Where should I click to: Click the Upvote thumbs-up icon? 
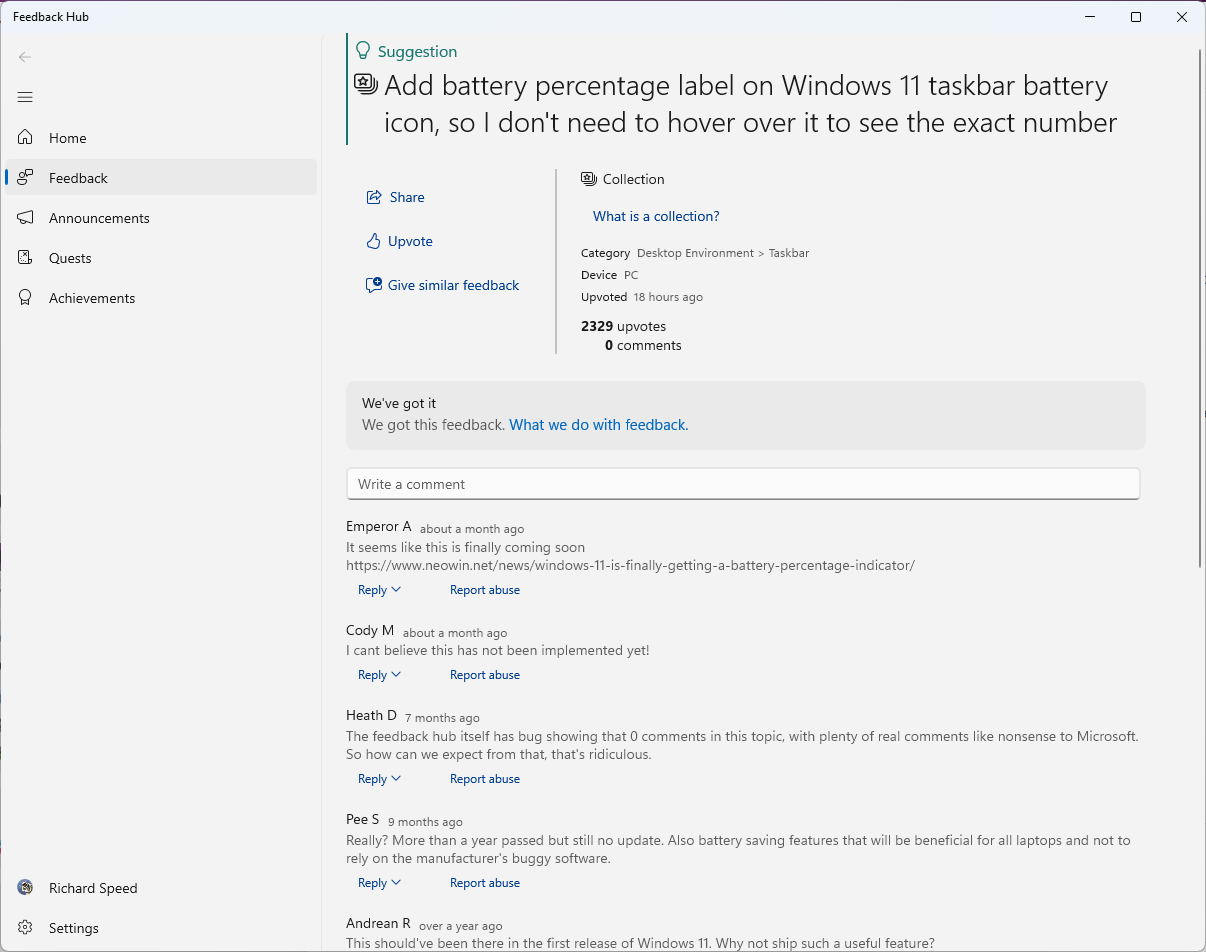pyautogui.click(x=374, y=241)
